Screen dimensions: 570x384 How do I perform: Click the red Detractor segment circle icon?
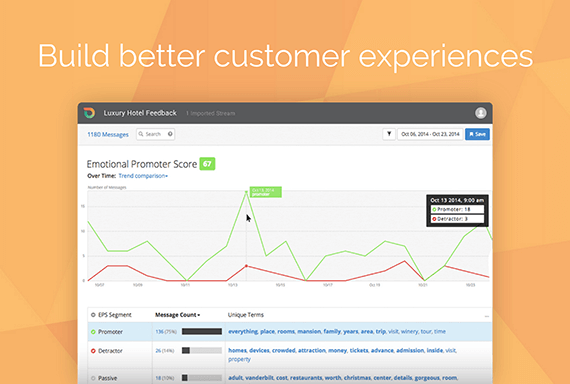(x=93, y=351)
